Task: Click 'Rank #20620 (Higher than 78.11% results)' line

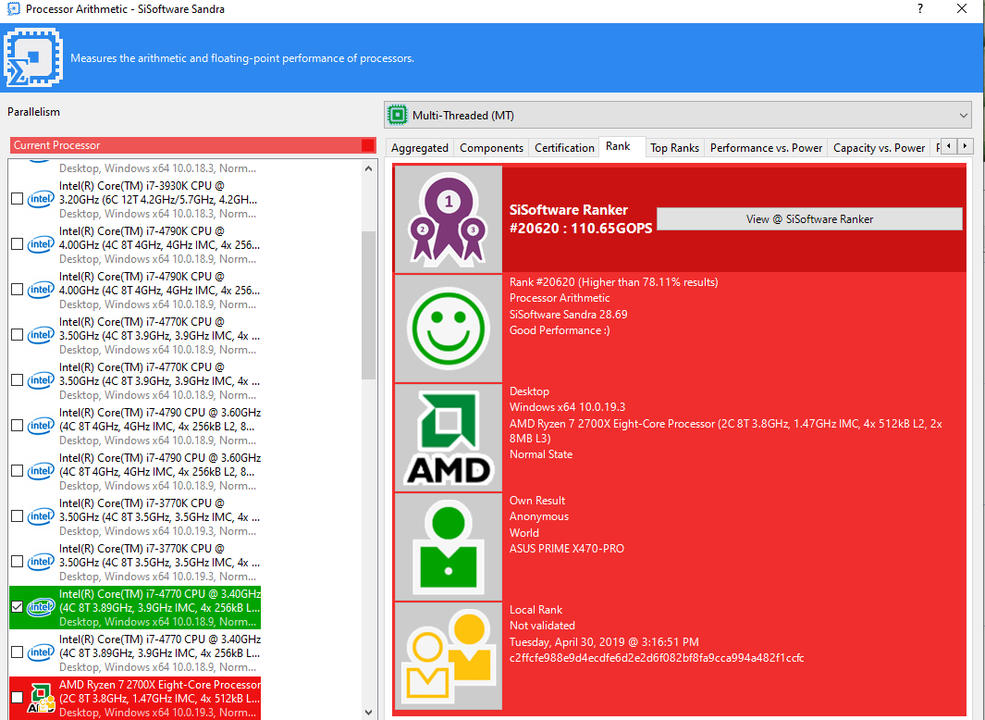Action: coord(613,282)
